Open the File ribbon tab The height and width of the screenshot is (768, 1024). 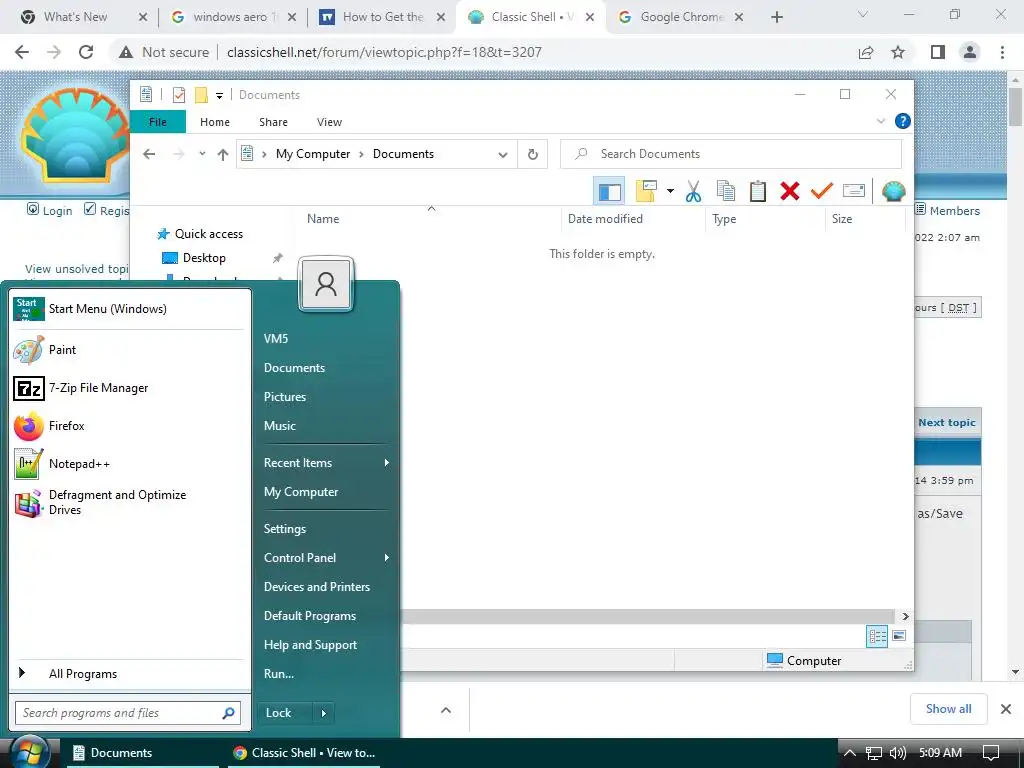157,122
